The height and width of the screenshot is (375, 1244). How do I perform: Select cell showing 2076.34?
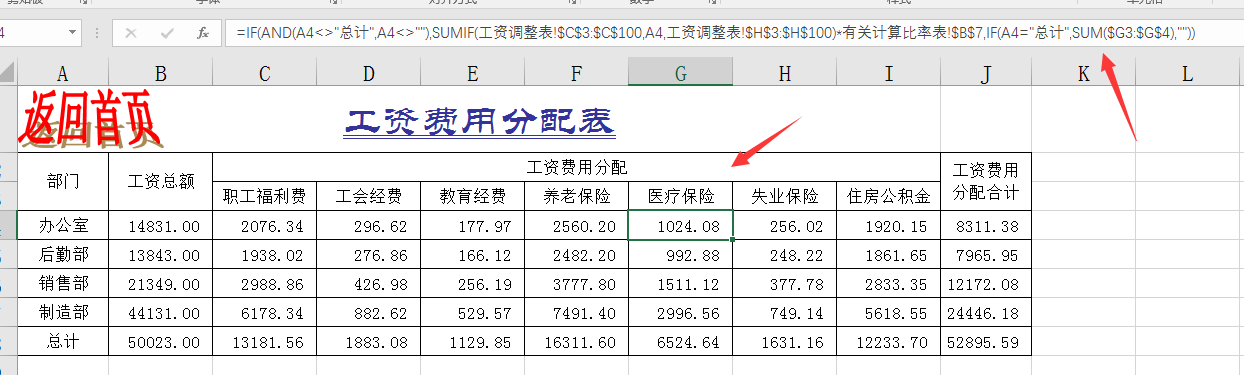click(264, 225)
